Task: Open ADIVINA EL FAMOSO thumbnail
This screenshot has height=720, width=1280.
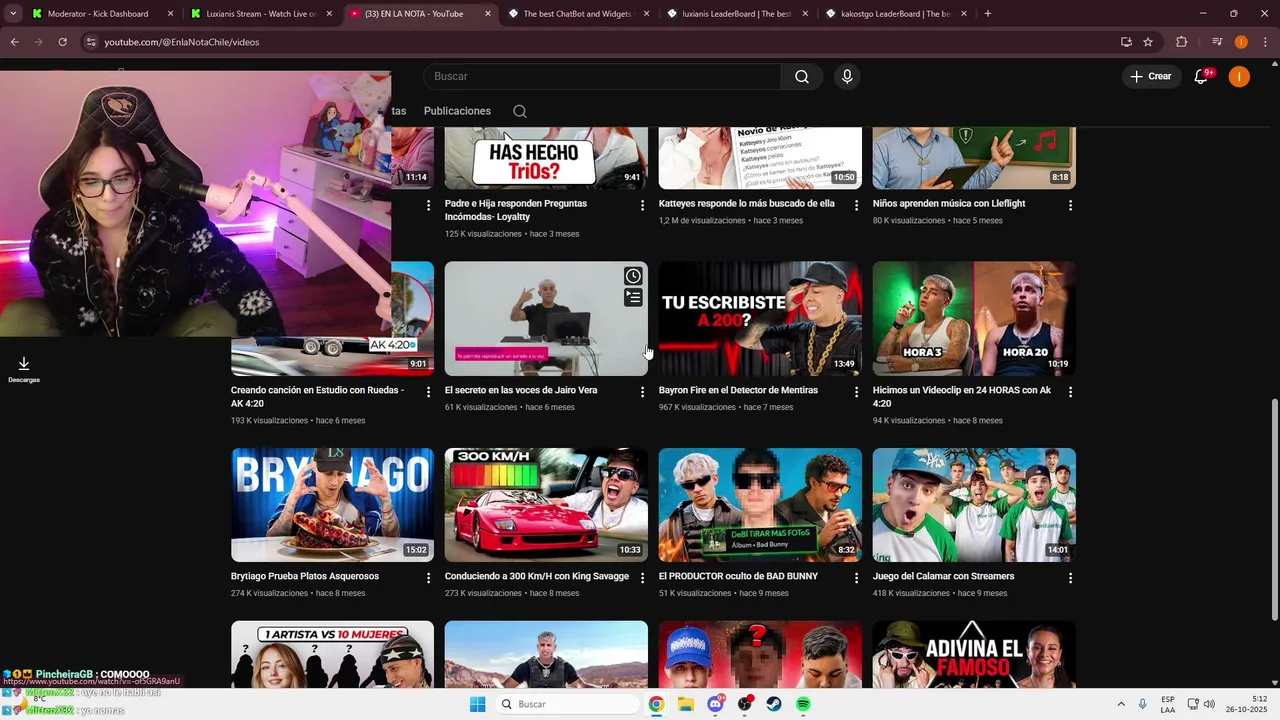Action: [x=974, y=654]
